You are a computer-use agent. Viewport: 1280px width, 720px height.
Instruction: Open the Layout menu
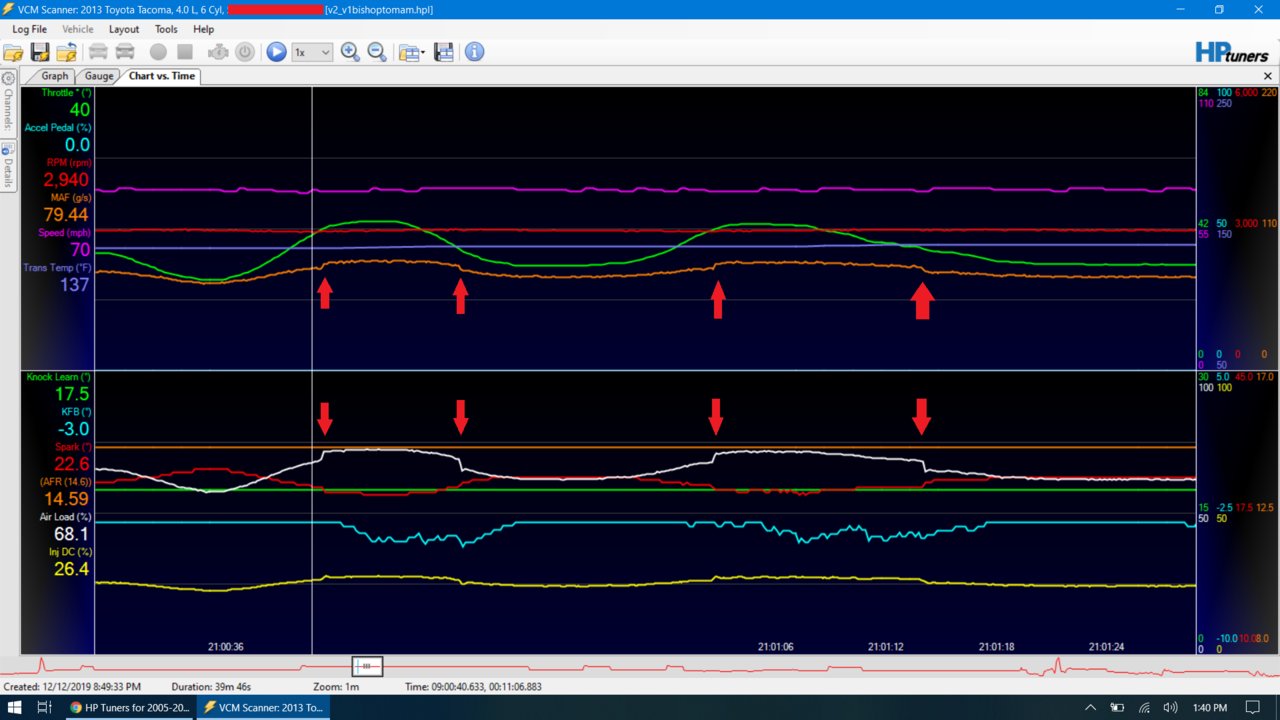coord(124,30)
